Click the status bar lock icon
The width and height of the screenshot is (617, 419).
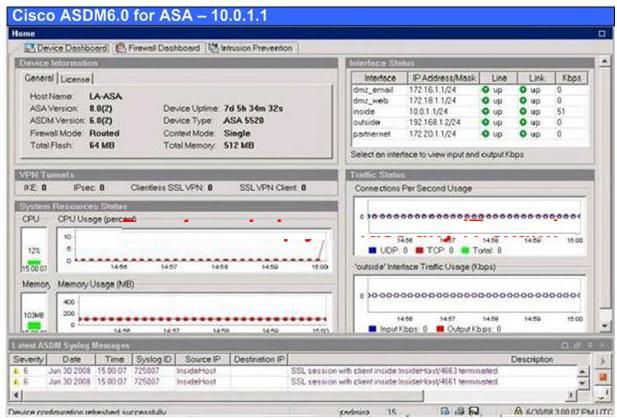[x=518, y=412]
